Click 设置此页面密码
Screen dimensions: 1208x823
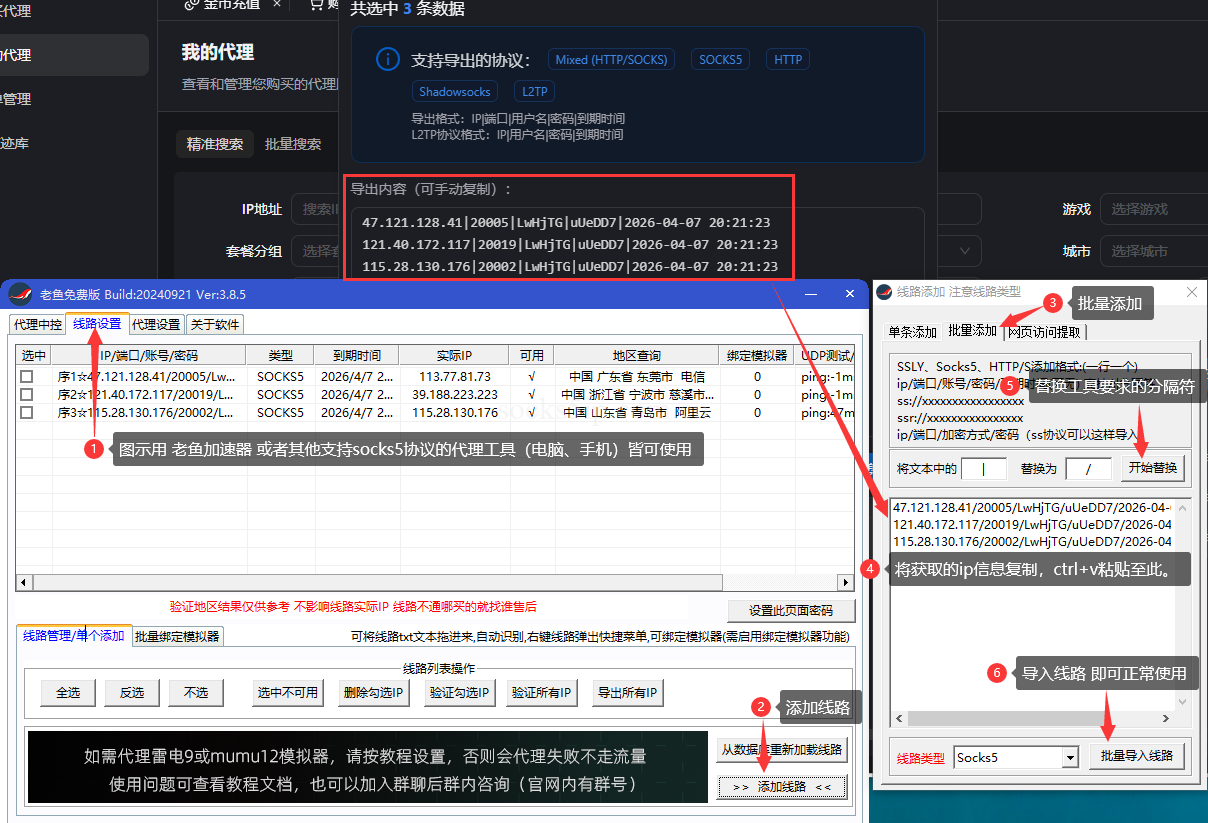click(791, 610)
